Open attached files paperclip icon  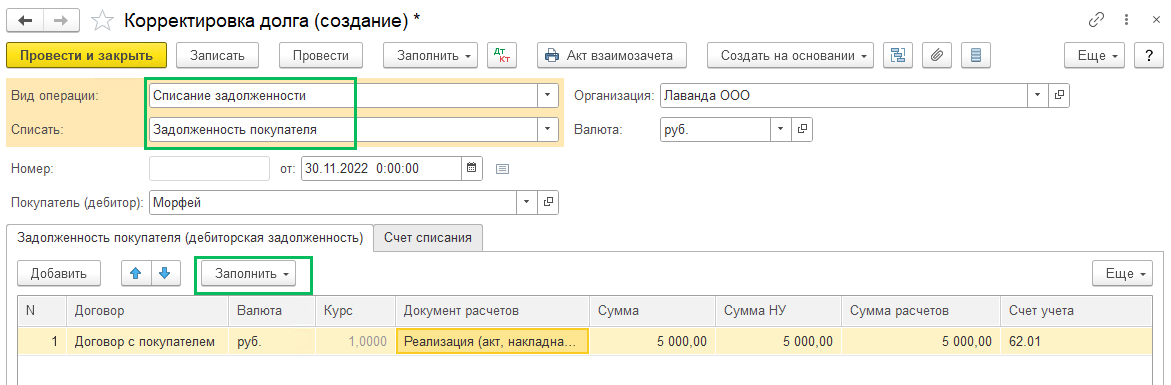click(937, 55)
